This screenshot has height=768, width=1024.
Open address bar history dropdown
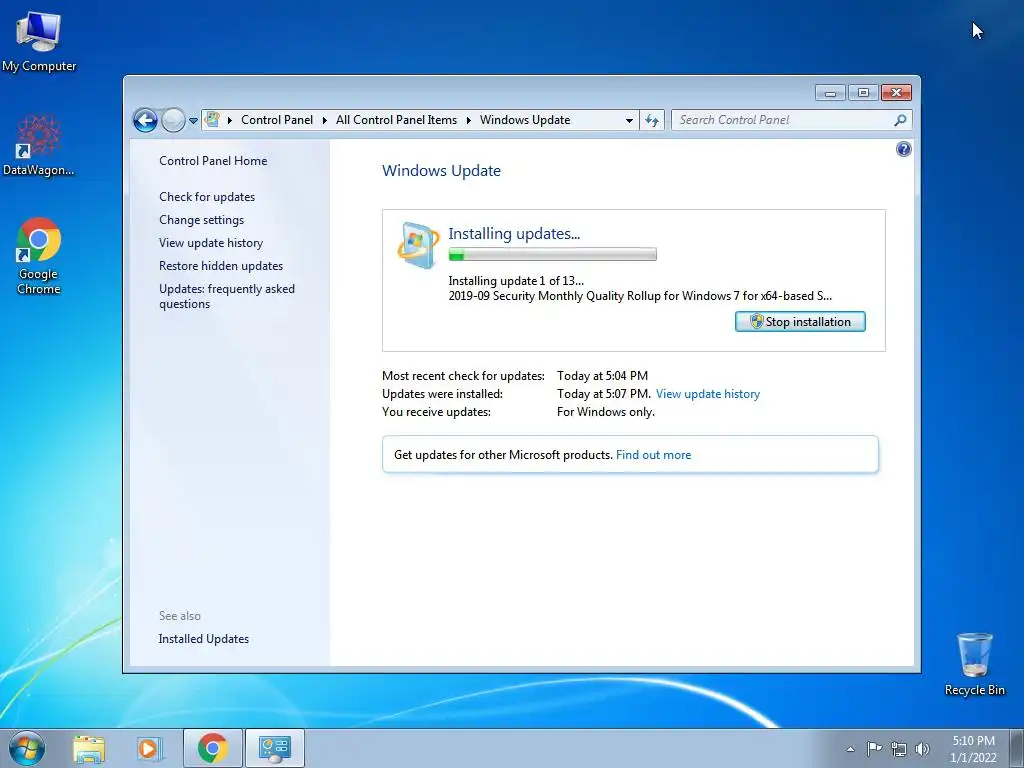tap(629, 121)
